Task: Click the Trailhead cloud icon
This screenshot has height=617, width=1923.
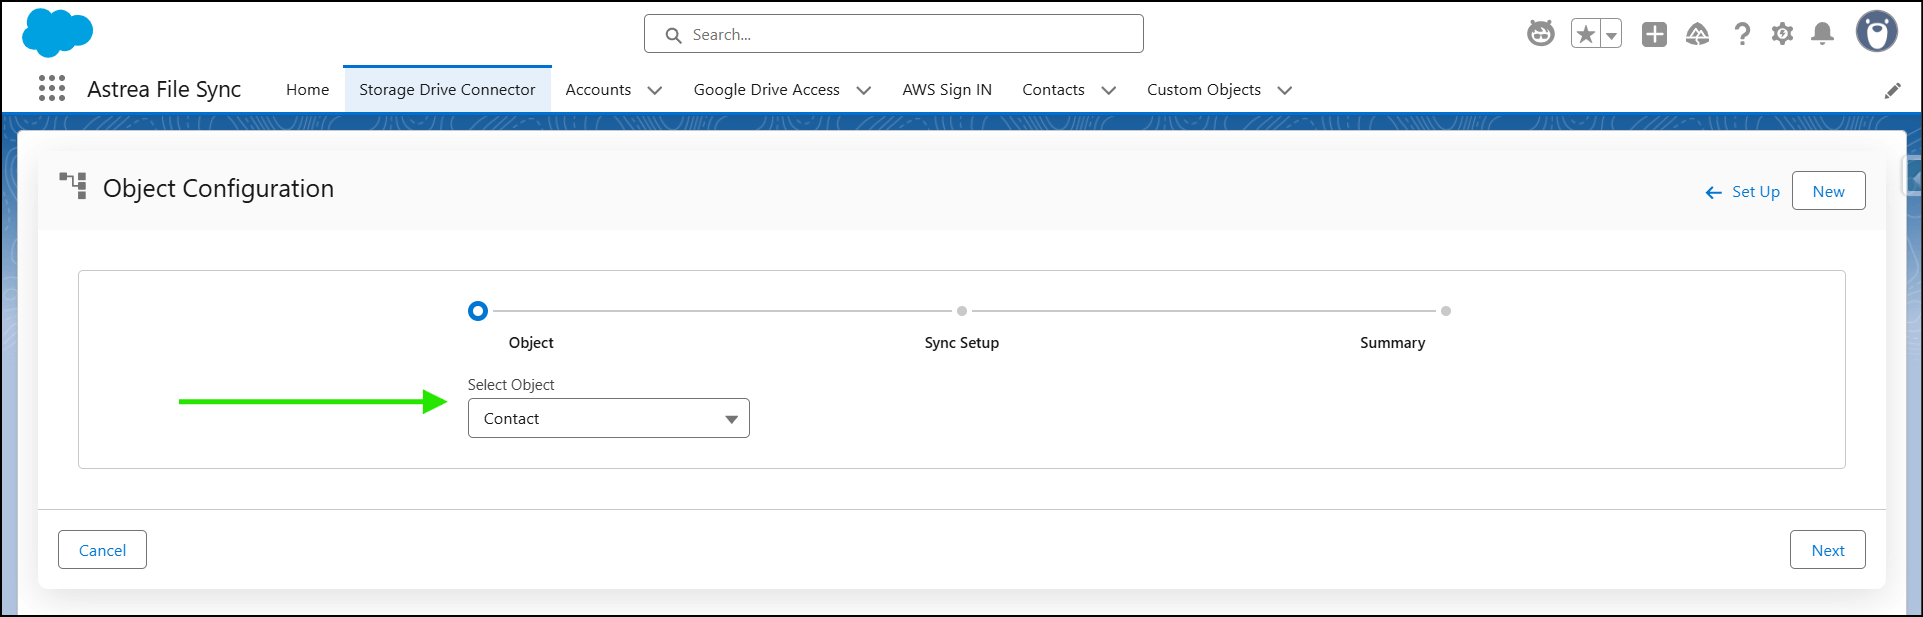Action: pos(1698,34)
